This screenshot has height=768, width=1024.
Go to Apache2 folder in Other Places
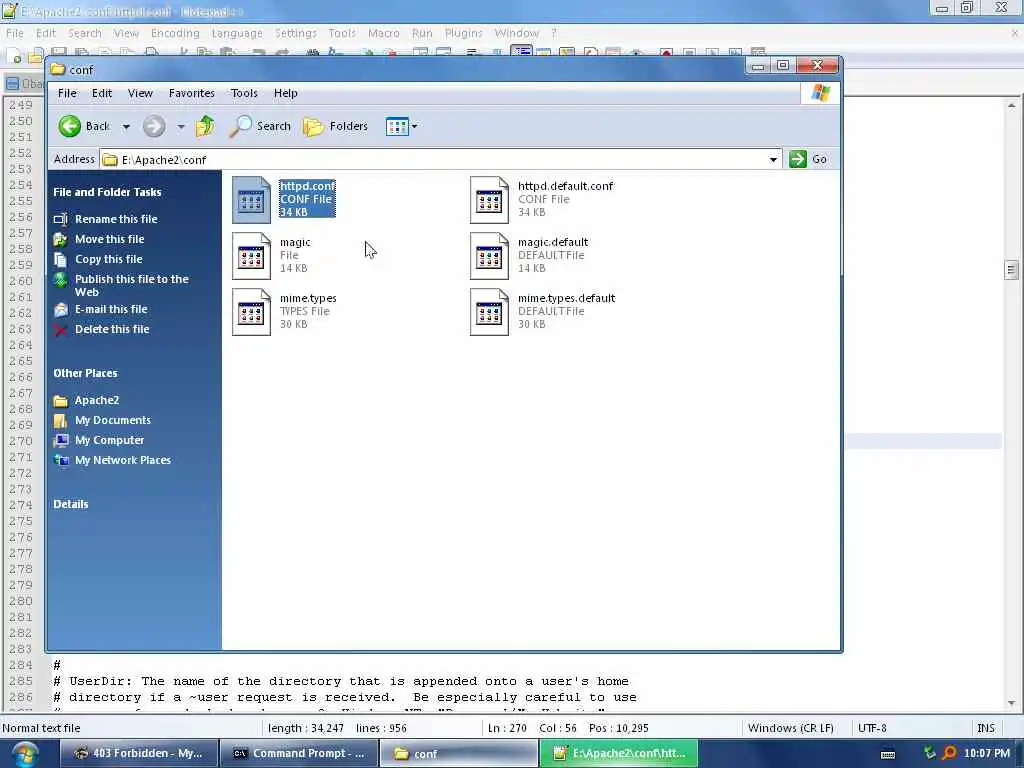pos(96,400)
